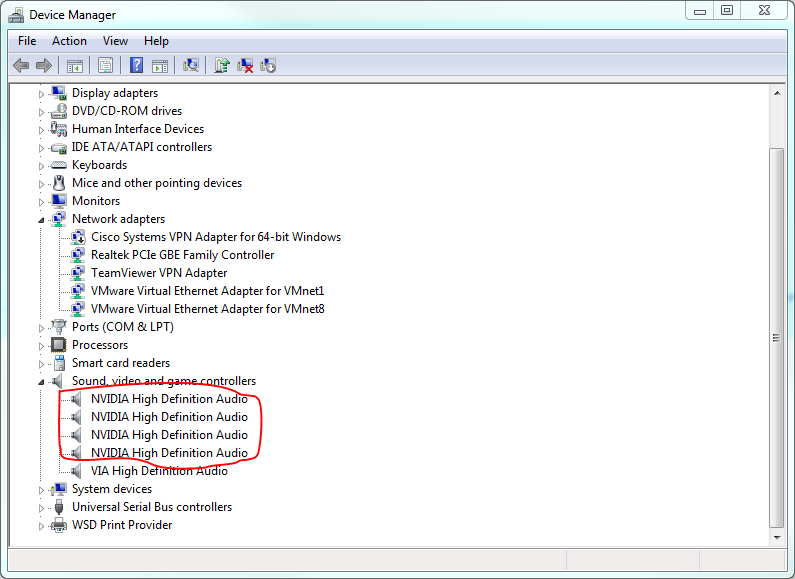Open the View menu

pyautogui.click(x=115, y=41)
